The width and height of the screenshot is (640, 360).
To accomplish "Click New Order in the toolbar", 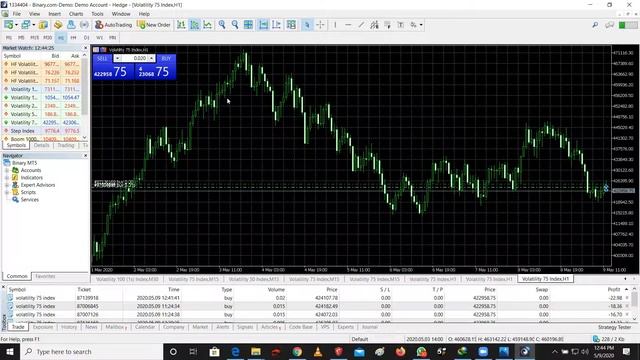I will tap(154, 25).
